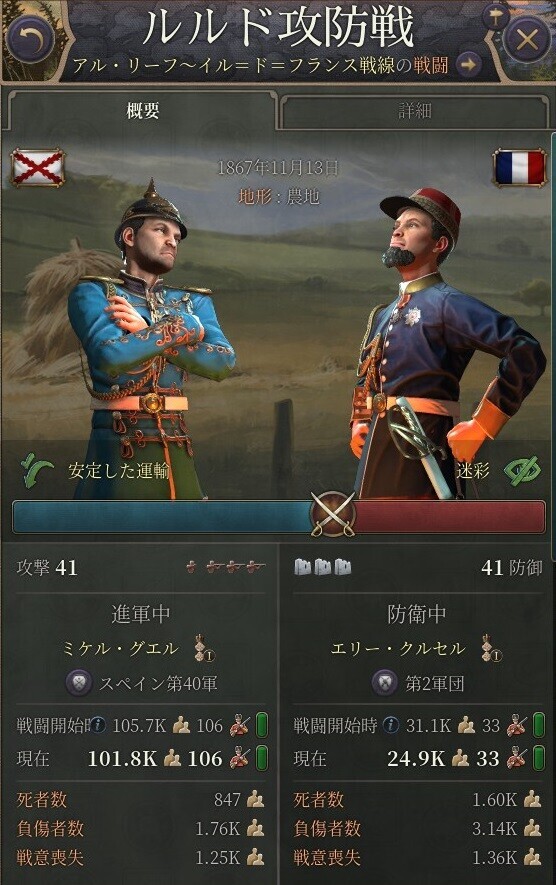Click the crossed swords icon on progress bar
556x885 pixels.
(x=333, y=514)
